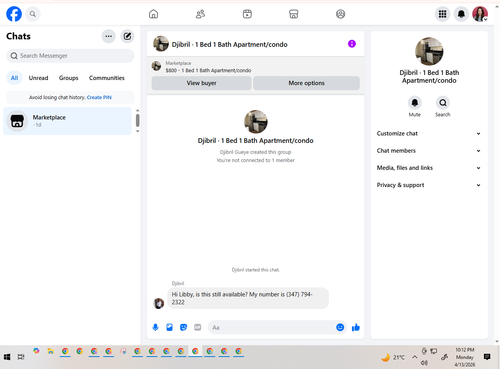The image size is (500, 369).
Task: Choose a GIF icon
Action: coord(198,327)
